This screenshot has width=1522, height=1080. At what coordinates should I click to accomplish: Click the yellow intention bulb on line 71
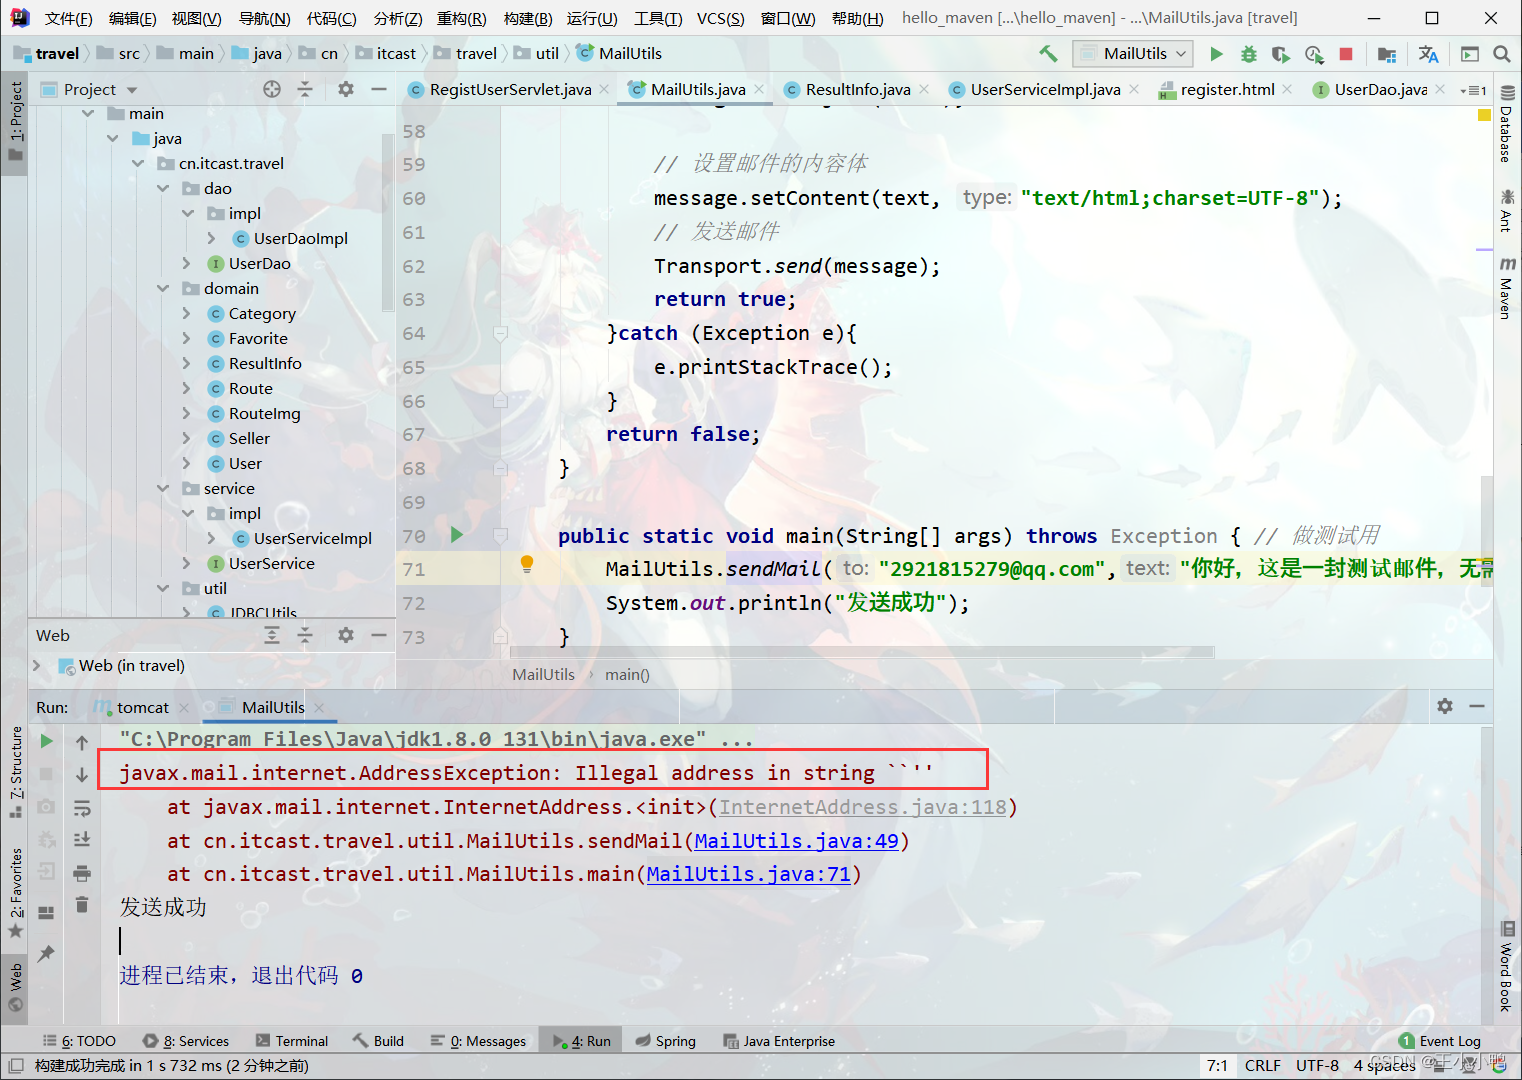point(526,565)
